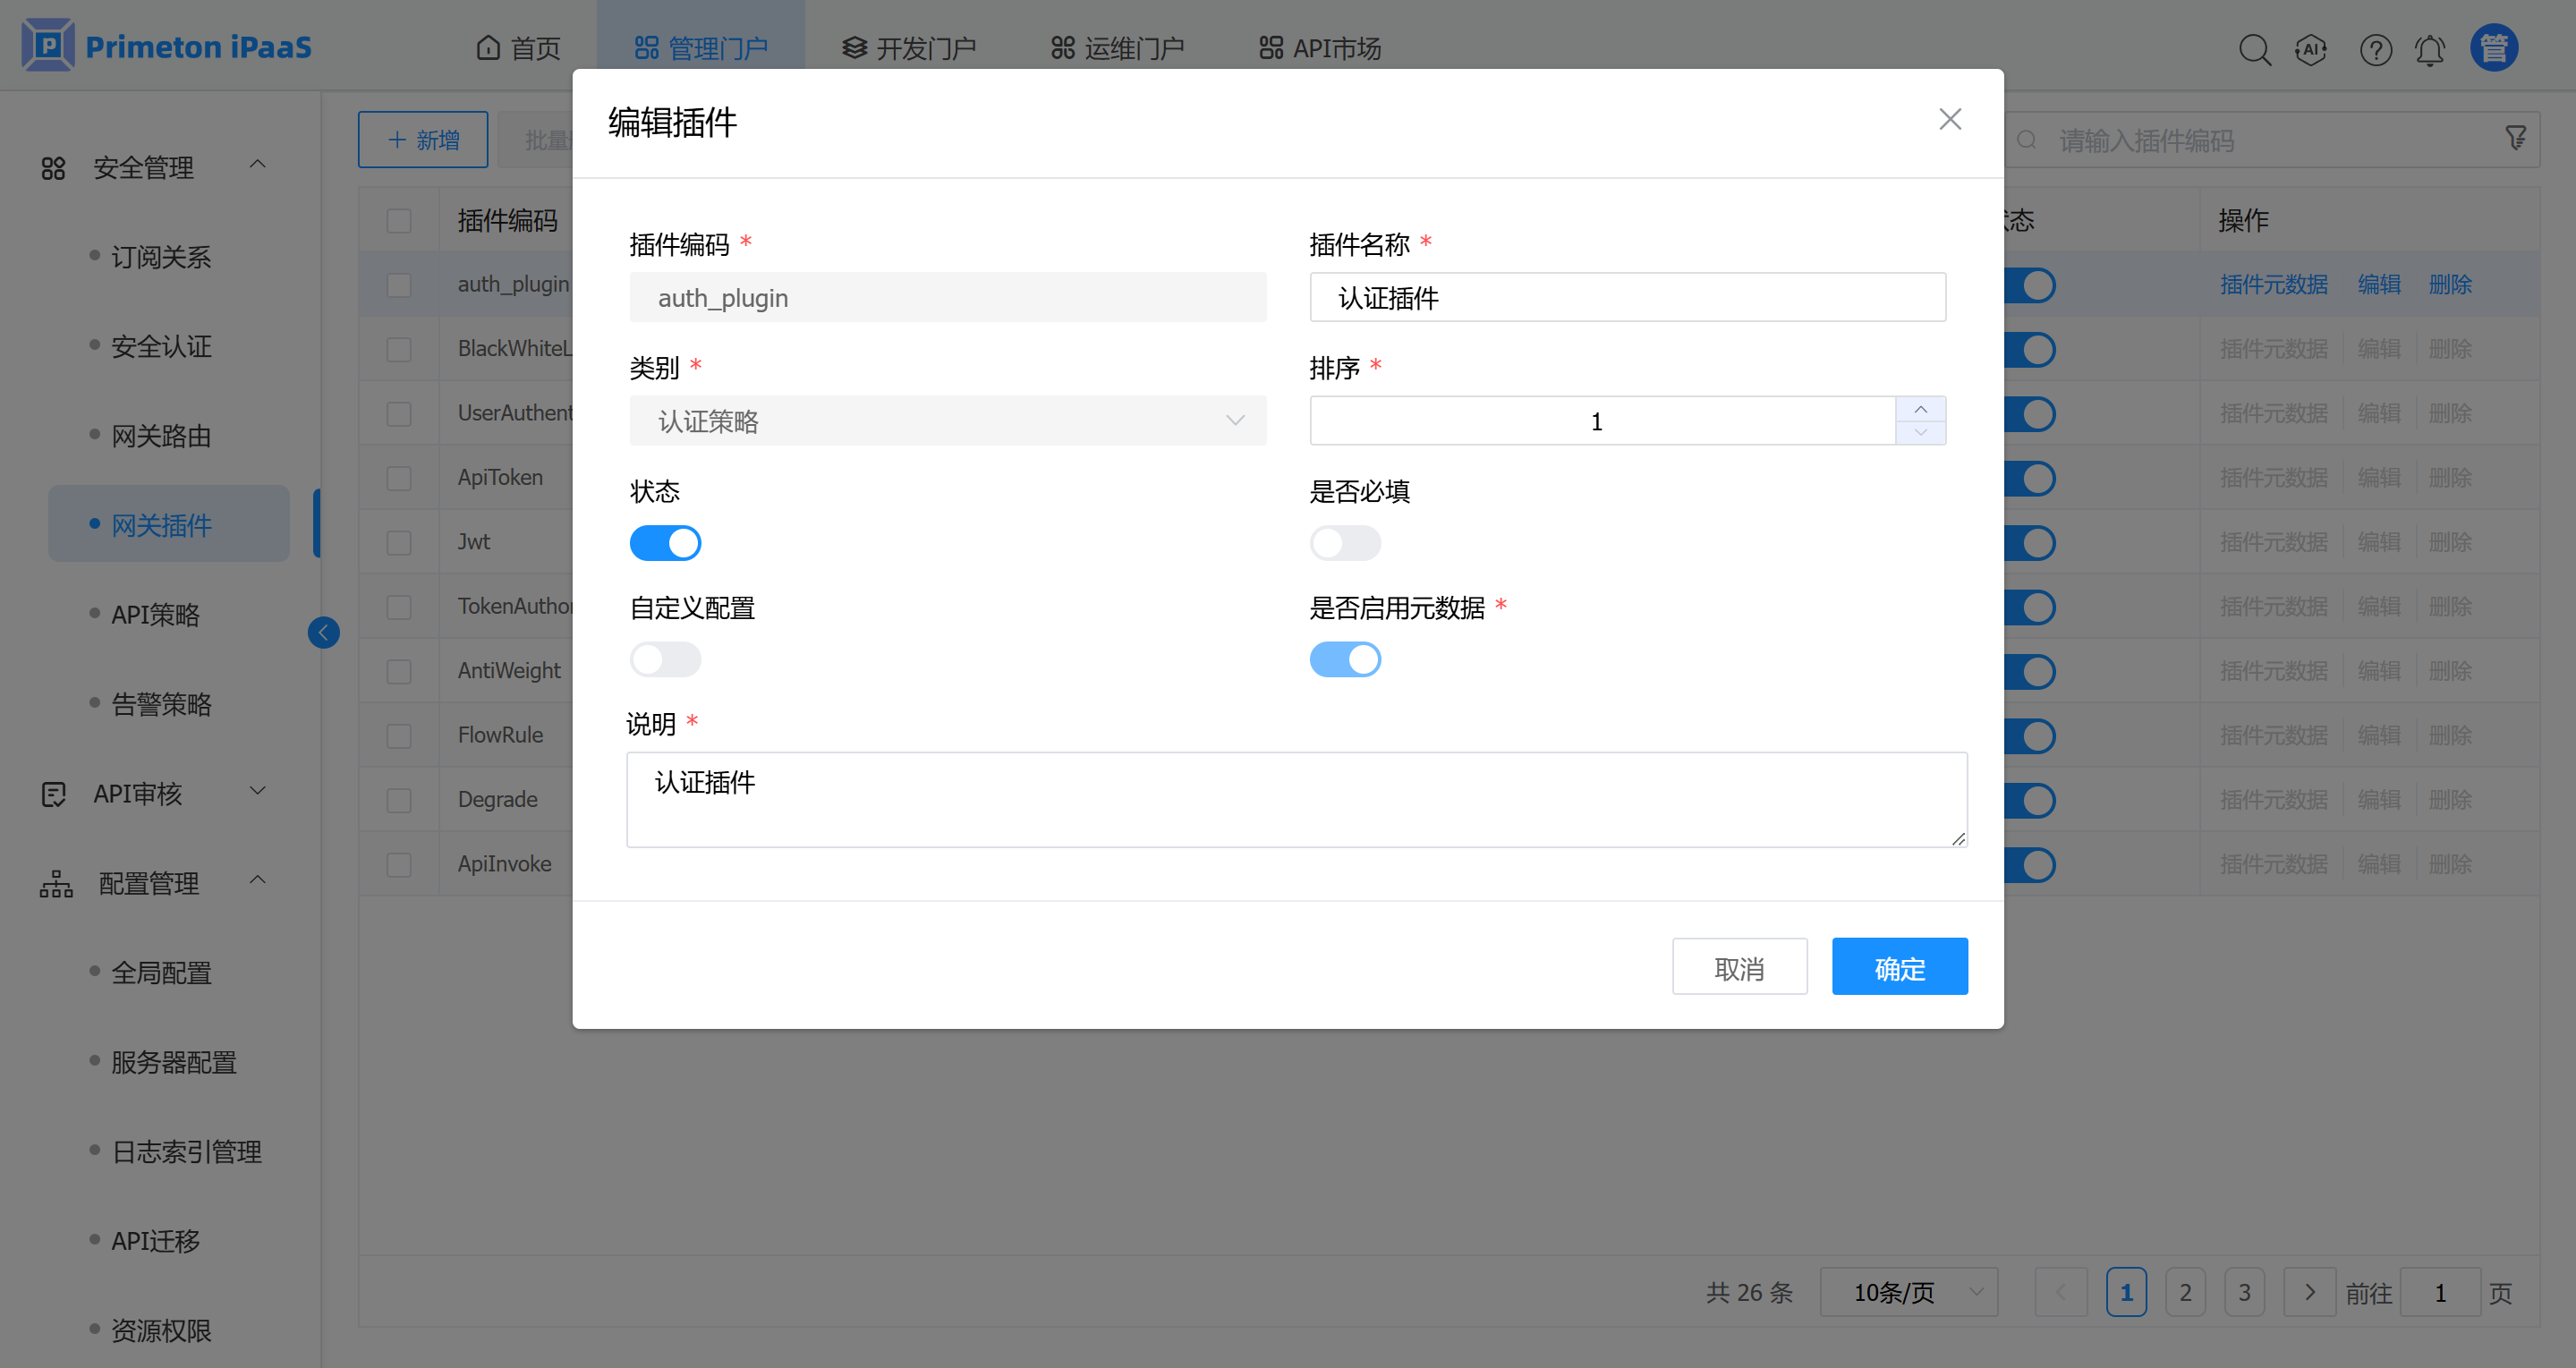Enable the 是否必填 switch
Screen dimensions: 2576x1368
coord(1344,543)
